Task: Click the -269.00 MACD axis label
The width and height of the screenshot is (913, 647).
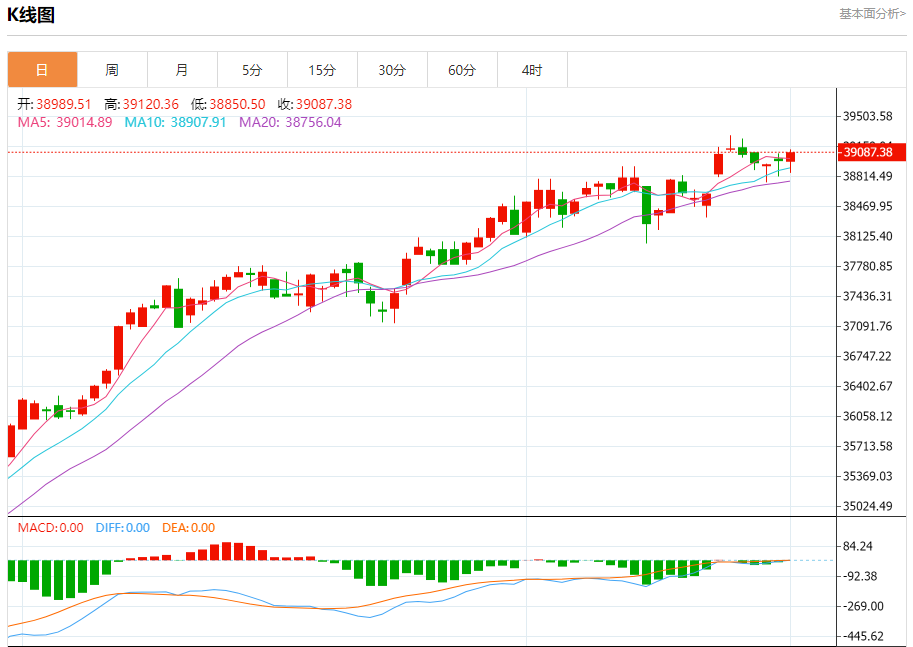Action: click(863, 606)
